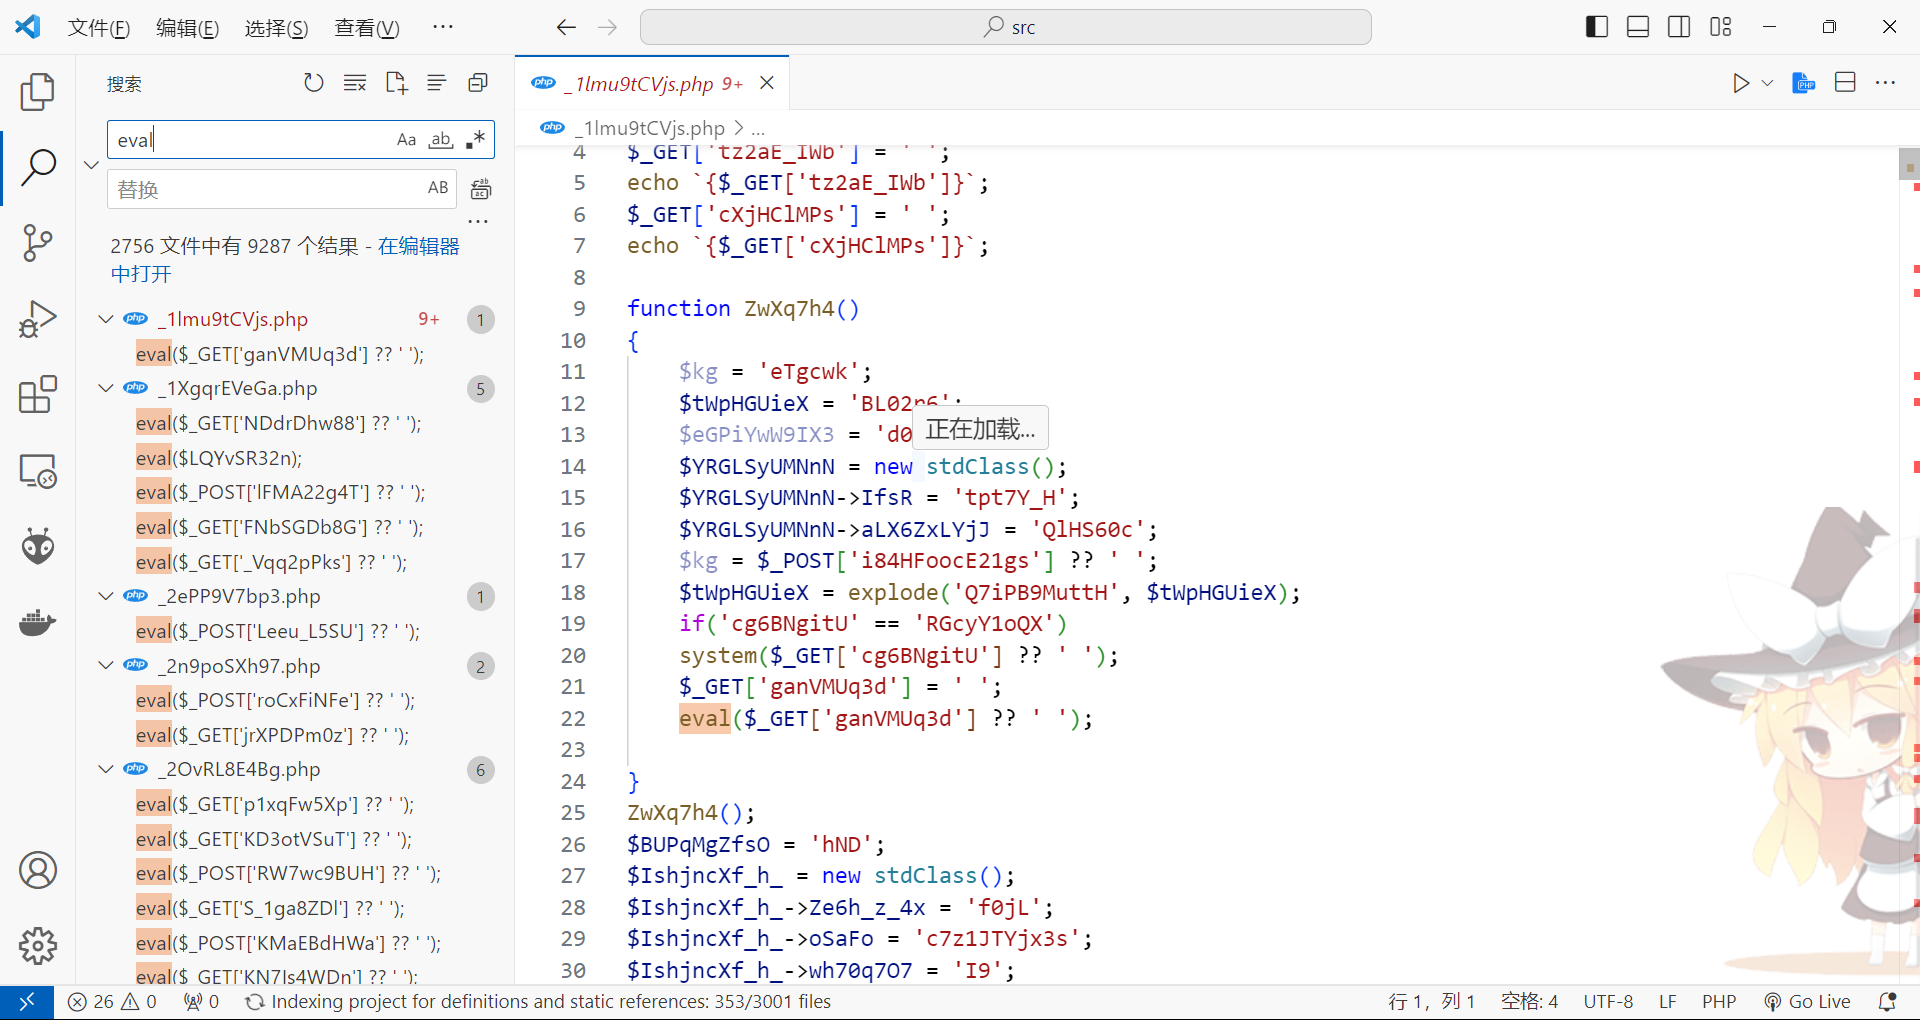This screenshot has height=1020, width=1920.
Task: Open the 编辑(E) menu
Action: 188,28
